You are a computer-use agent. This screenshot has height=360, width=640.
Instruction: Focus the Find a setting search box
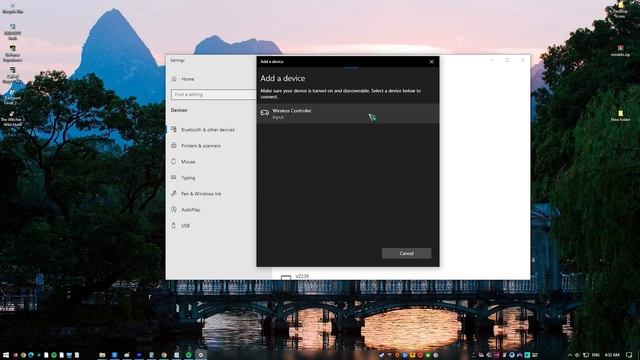(213, 94)
